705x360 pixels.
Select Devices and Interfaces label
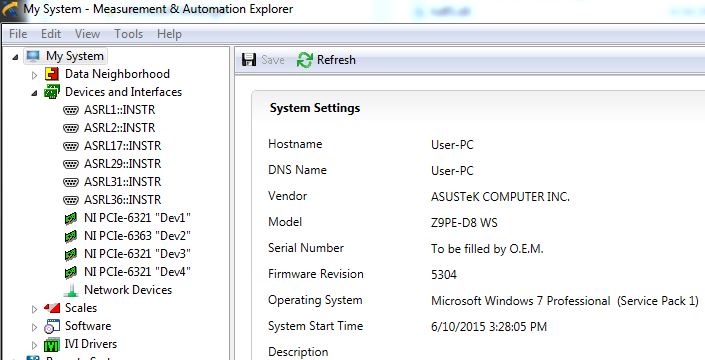124,92
